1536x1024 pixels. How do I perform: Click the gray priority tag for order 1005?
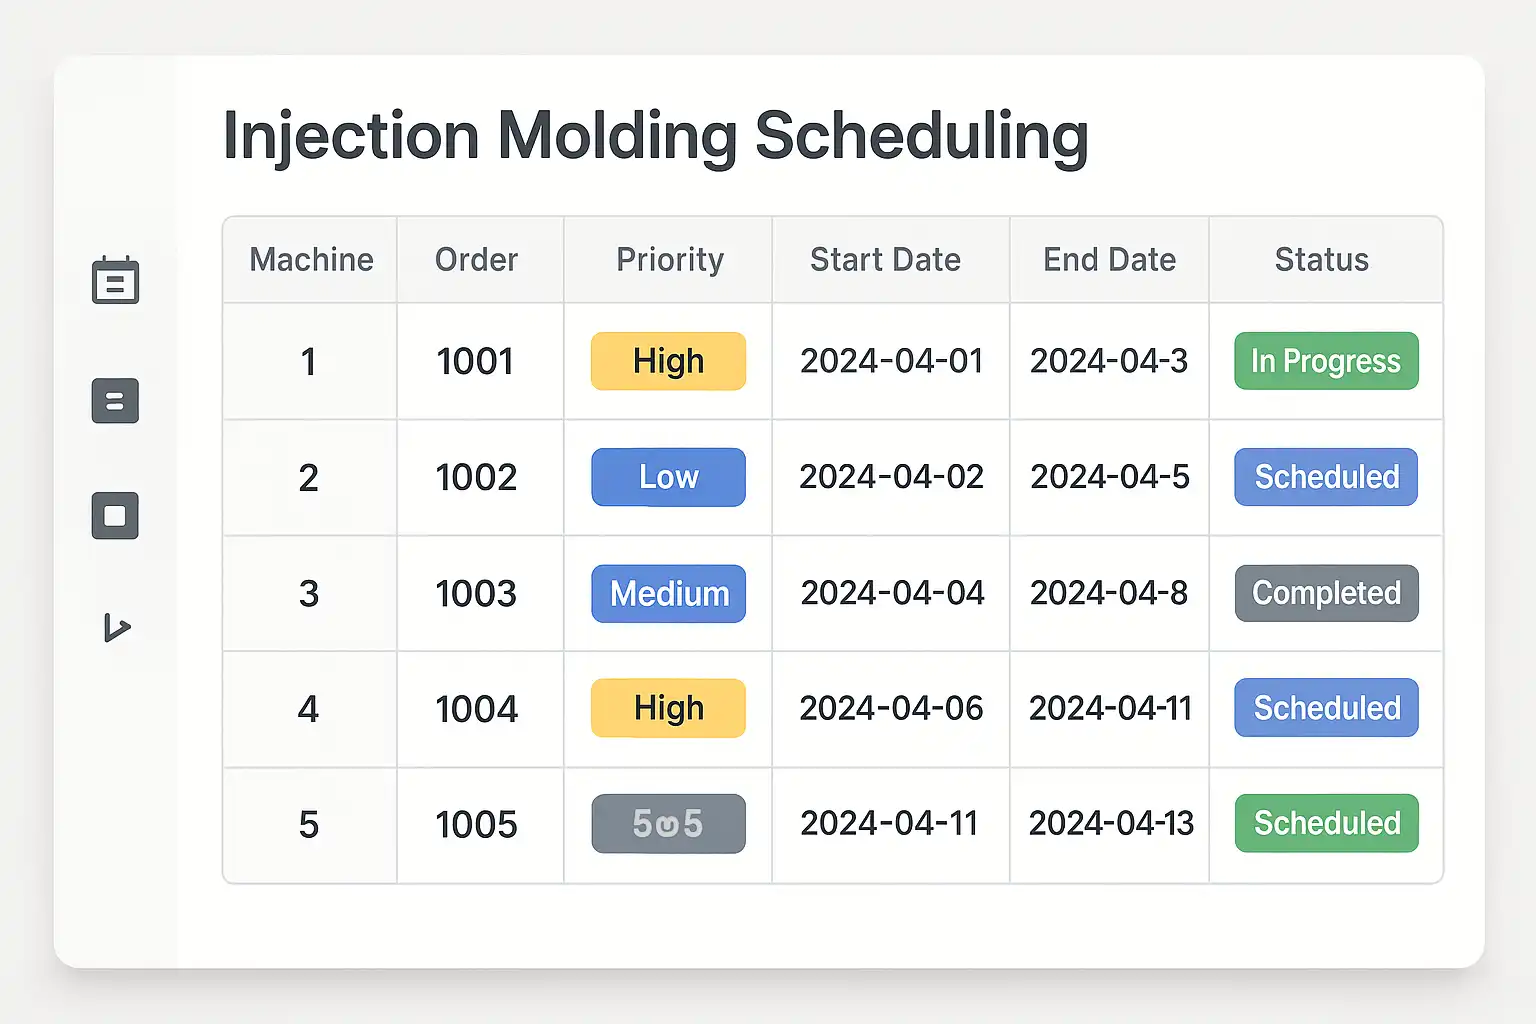tap(668, 824)
